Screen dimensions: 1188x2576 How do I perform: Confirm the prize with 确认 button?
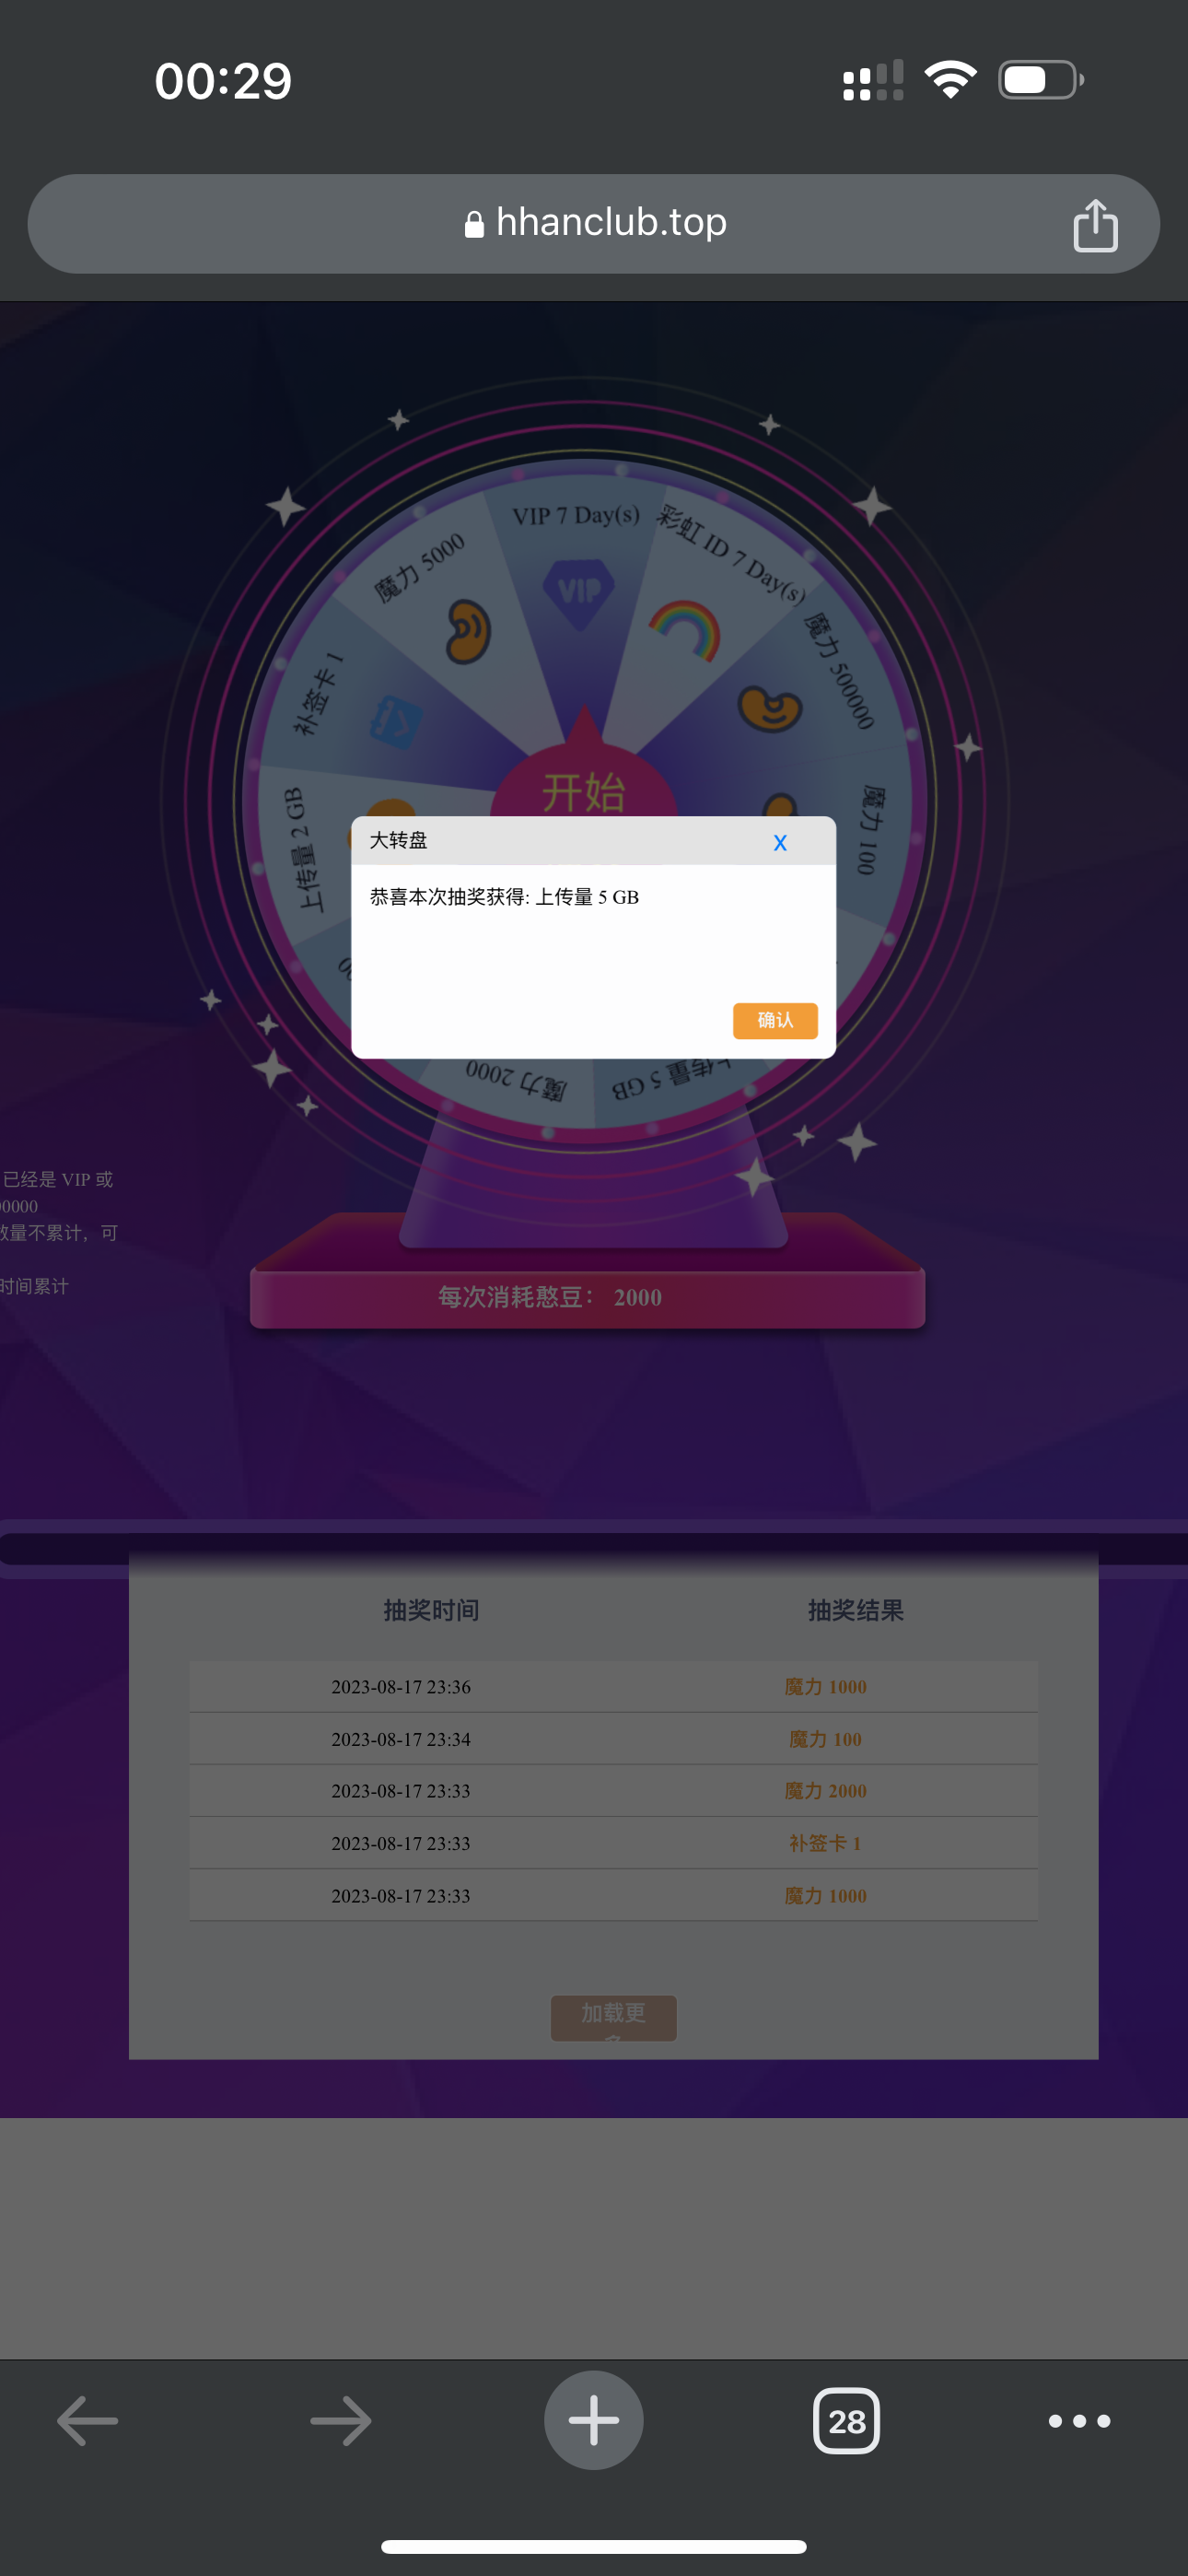(775, 1020)
